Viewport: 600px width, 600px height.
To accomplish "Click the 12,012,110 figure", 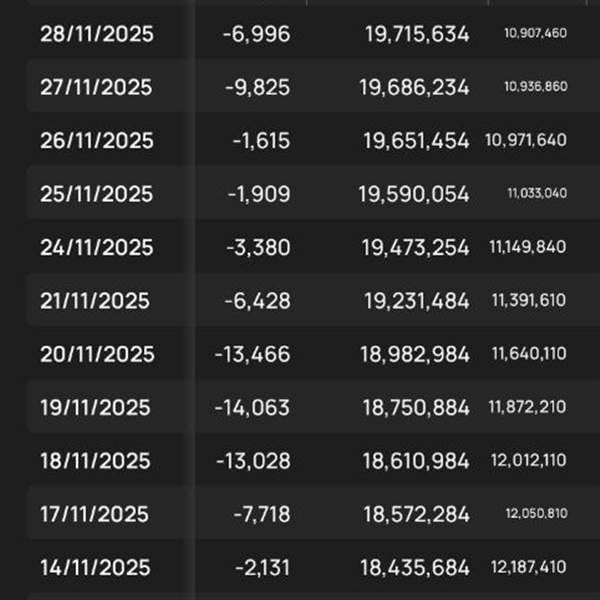I will coord(529,460).
